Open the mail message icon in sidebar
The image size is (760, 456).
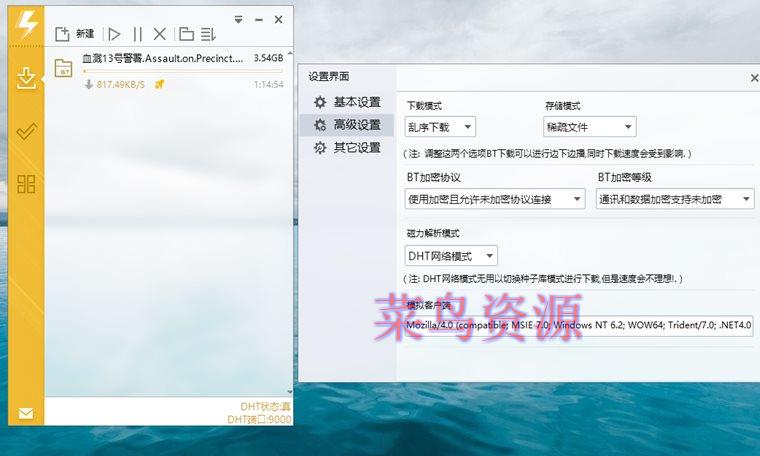click(26, 413)
